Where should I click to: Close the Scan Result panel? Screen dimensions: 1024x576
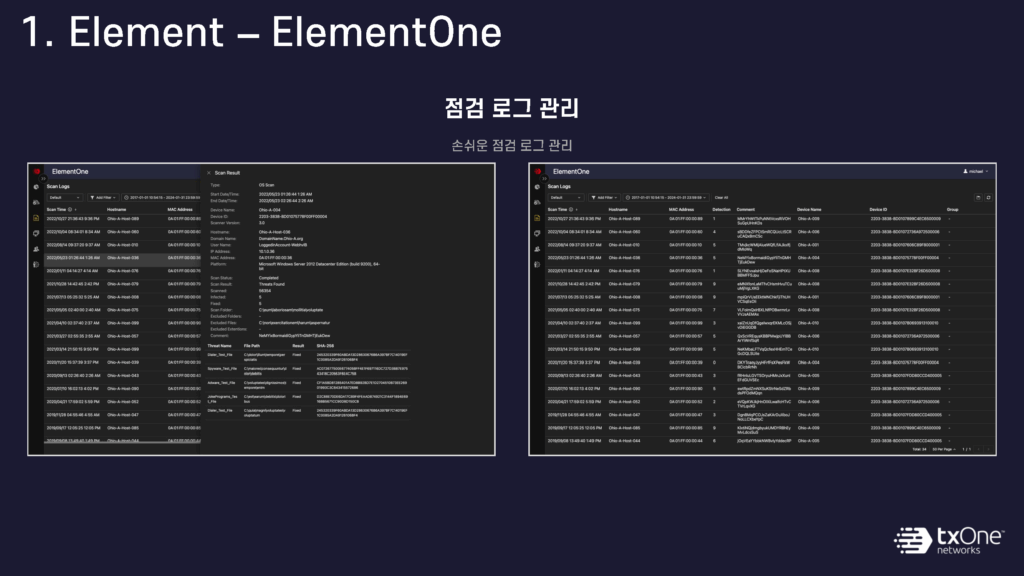pos(208,173)
